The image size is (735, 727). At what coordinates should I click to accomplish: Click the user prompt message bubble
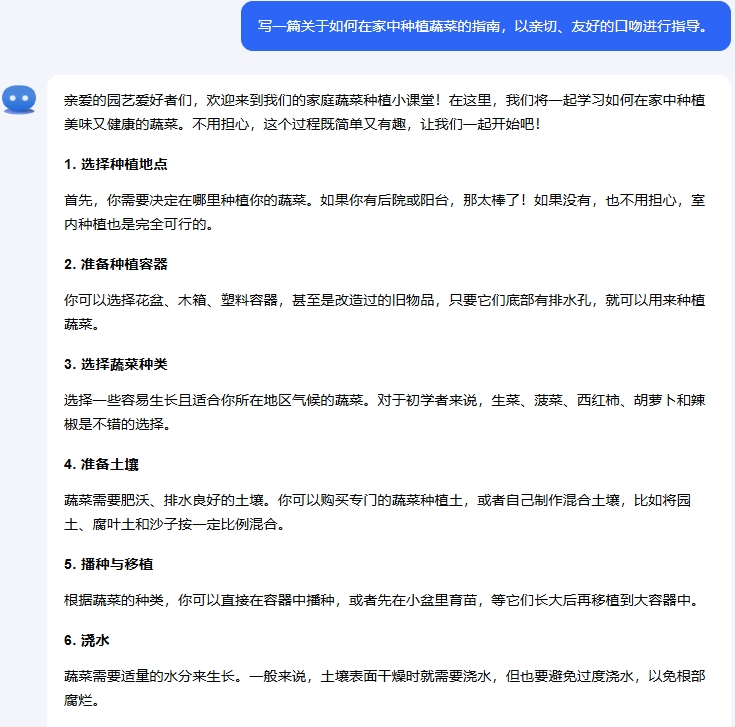(486, 26)
